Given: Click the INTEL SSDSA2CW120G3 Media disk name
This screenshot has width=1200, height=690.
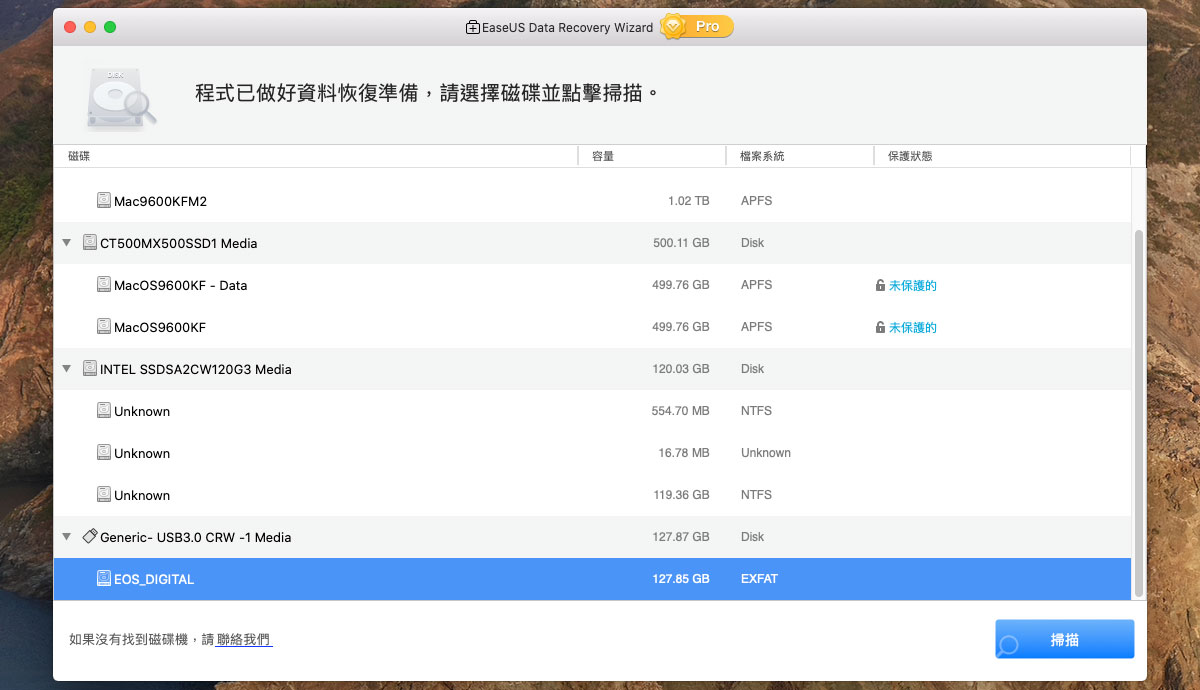Looking at the screenshot, I should 196,369.
